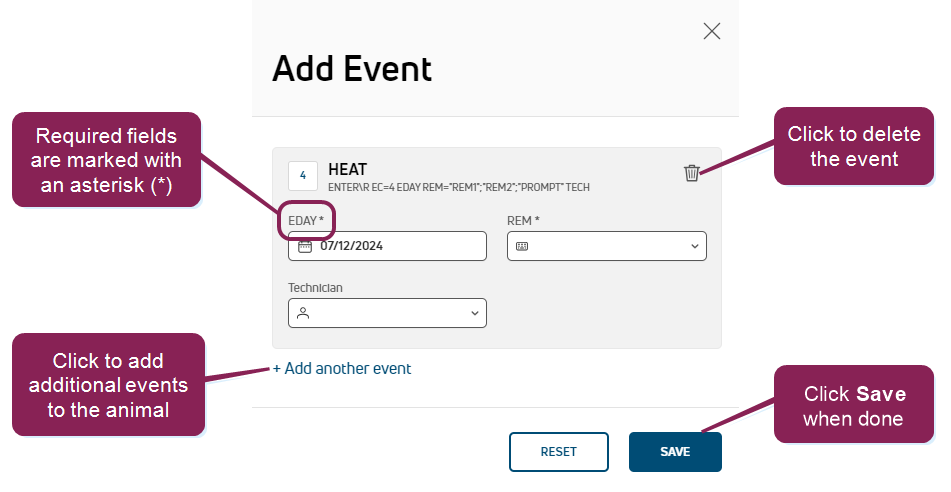Viewport: 951px width, 492px height.
Task: Open the Technician dropdown chevron
Action: coord(474,313)
